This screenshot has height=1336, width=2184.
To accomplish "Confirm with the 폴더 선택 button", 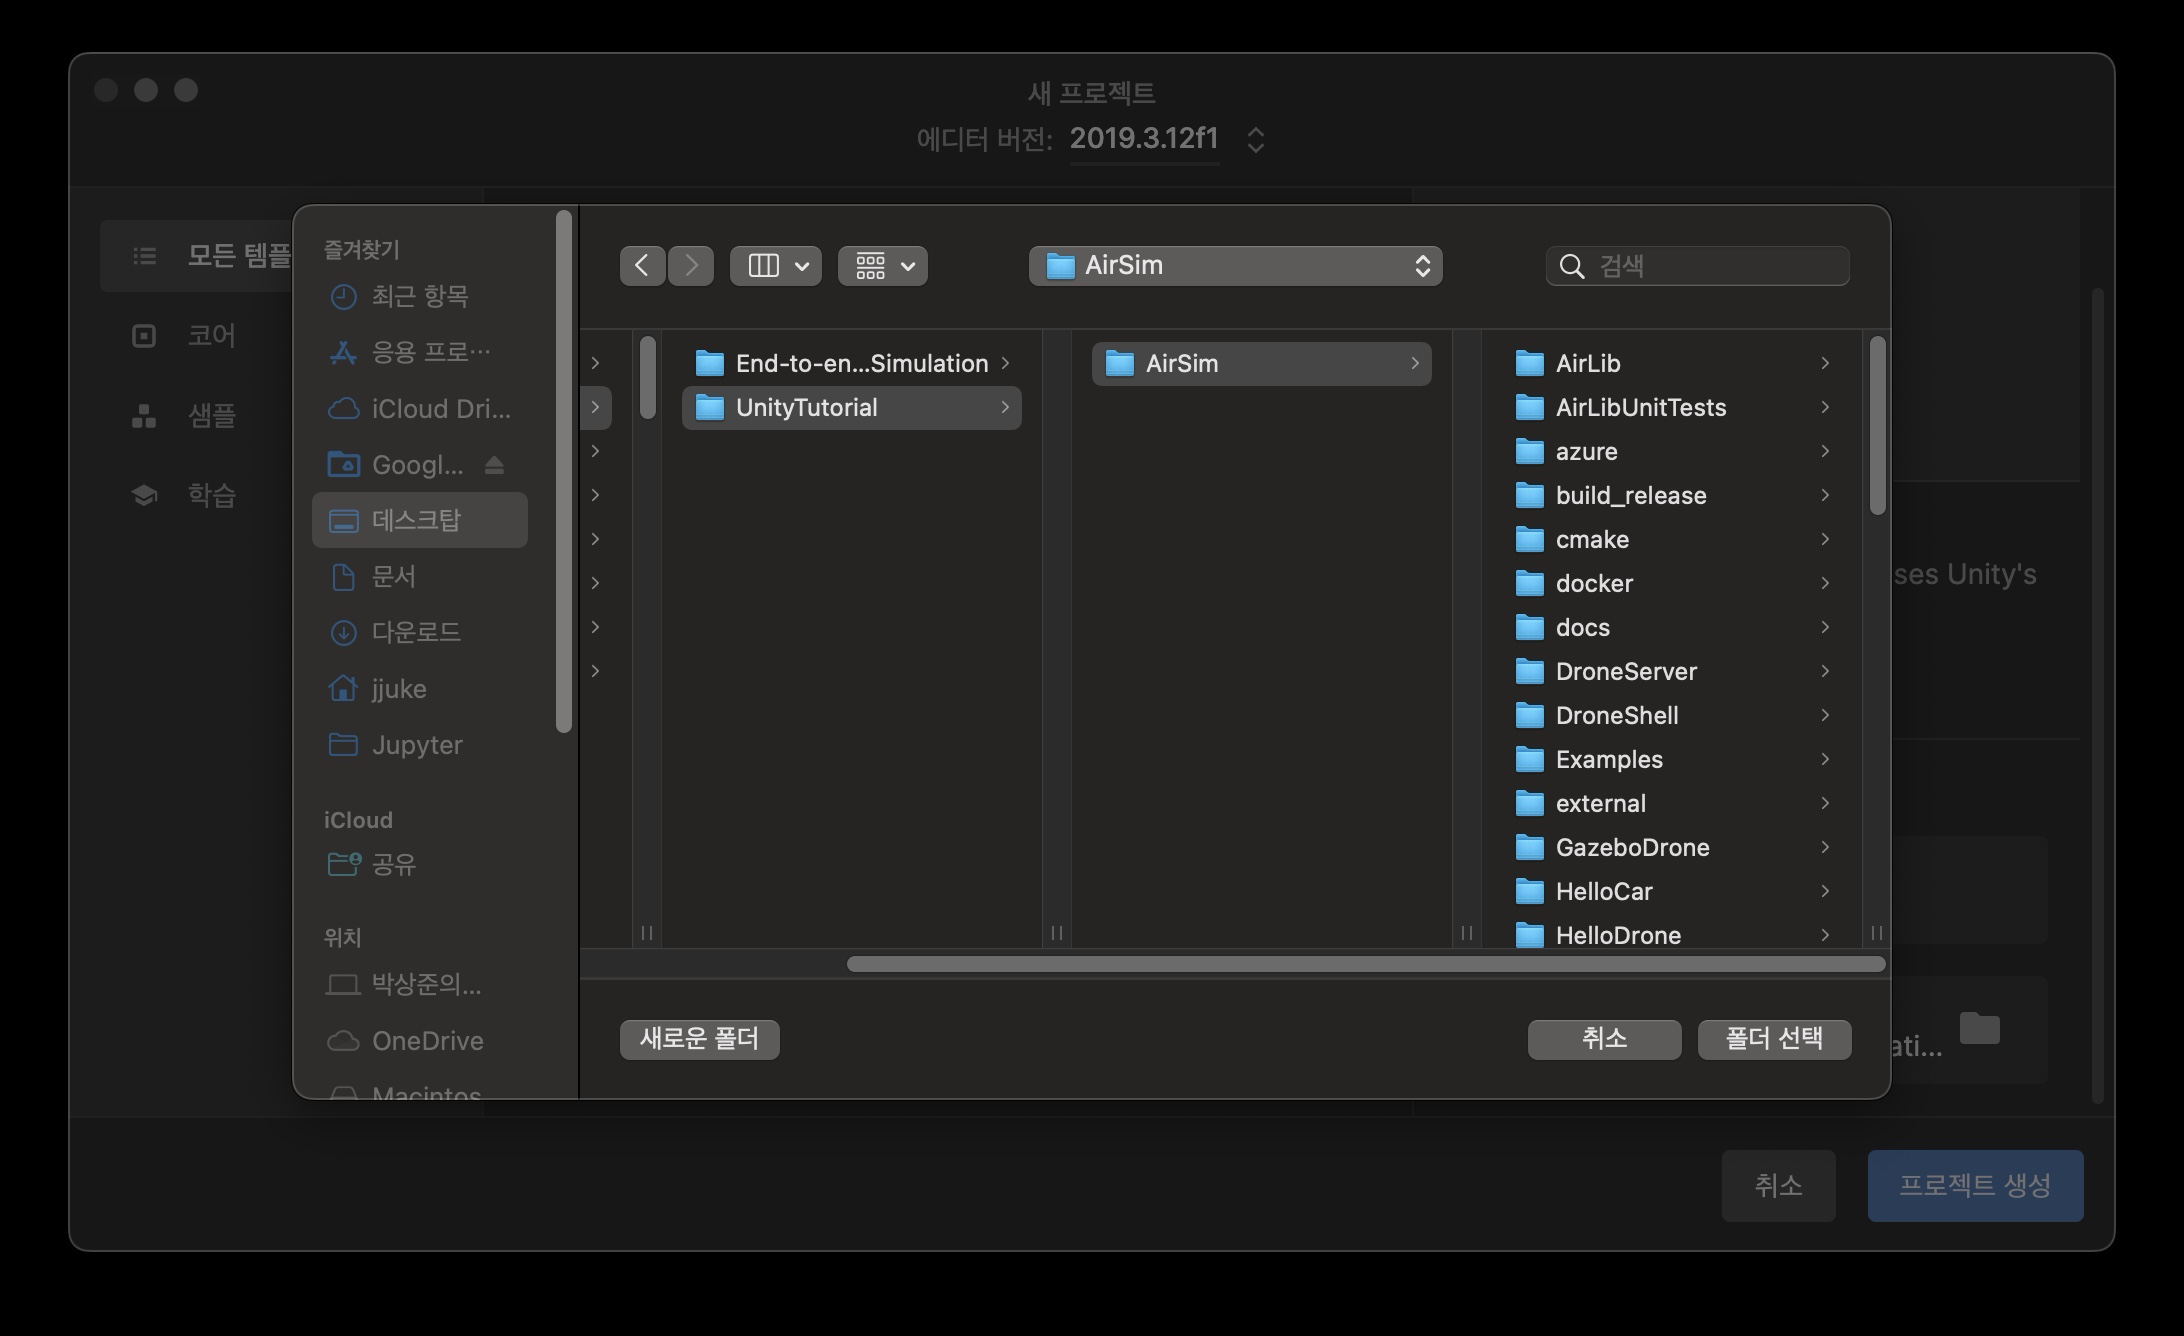I will click(x=1775, y=1040).
